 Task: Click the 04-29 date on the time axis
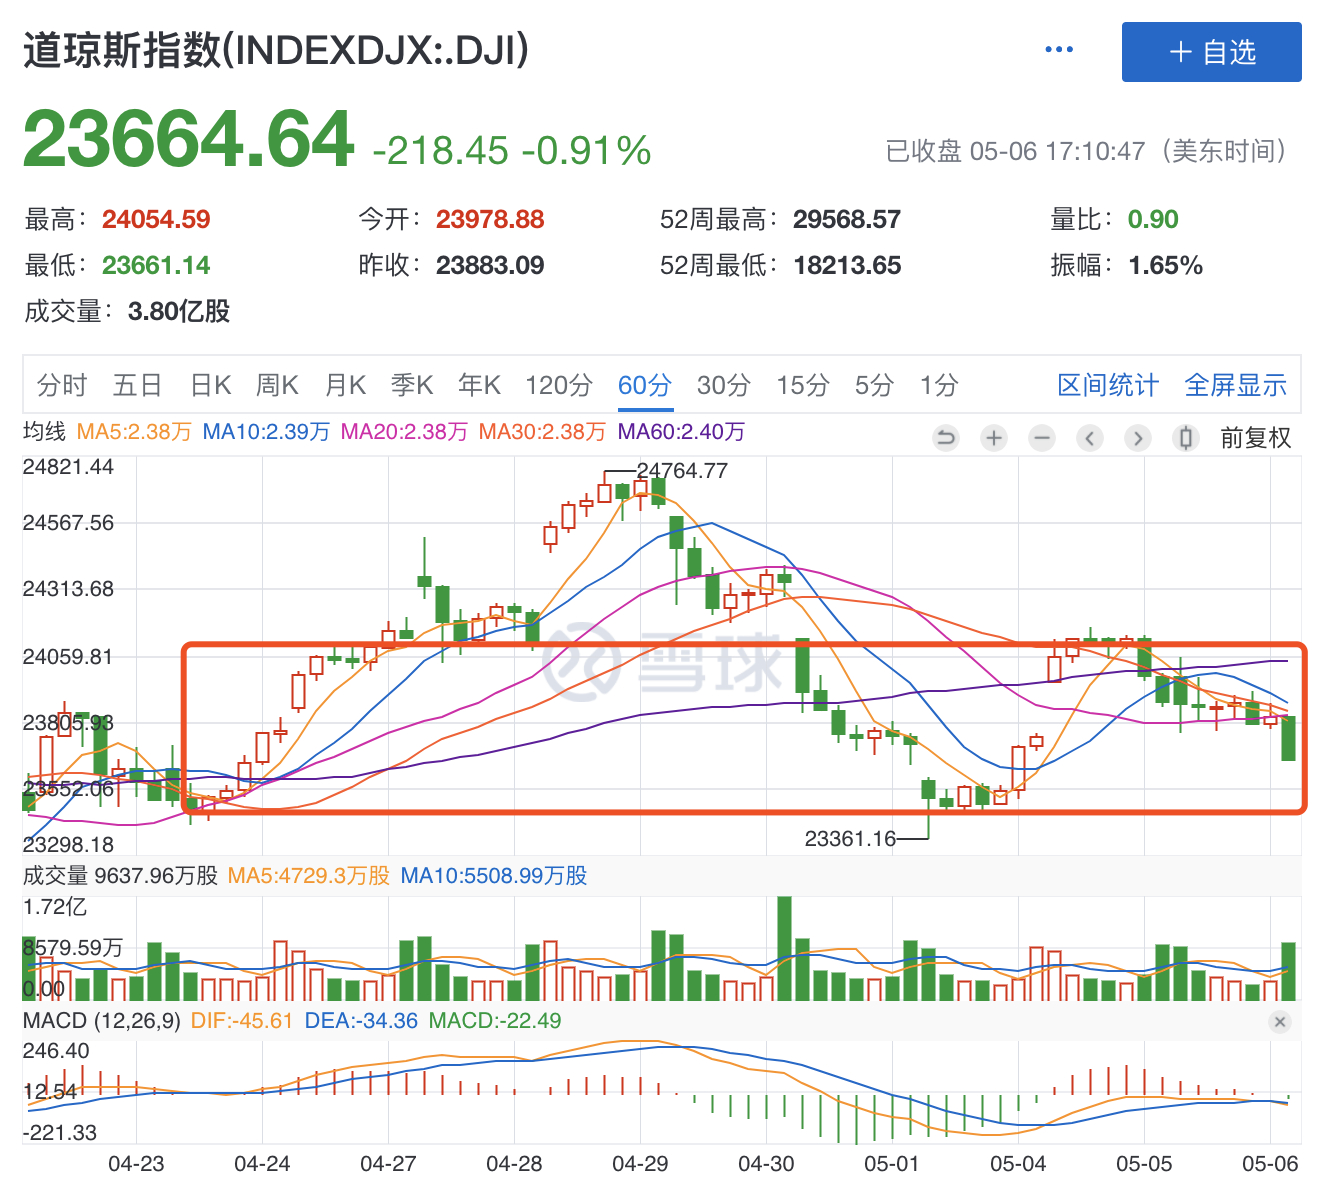[640, 1164]
